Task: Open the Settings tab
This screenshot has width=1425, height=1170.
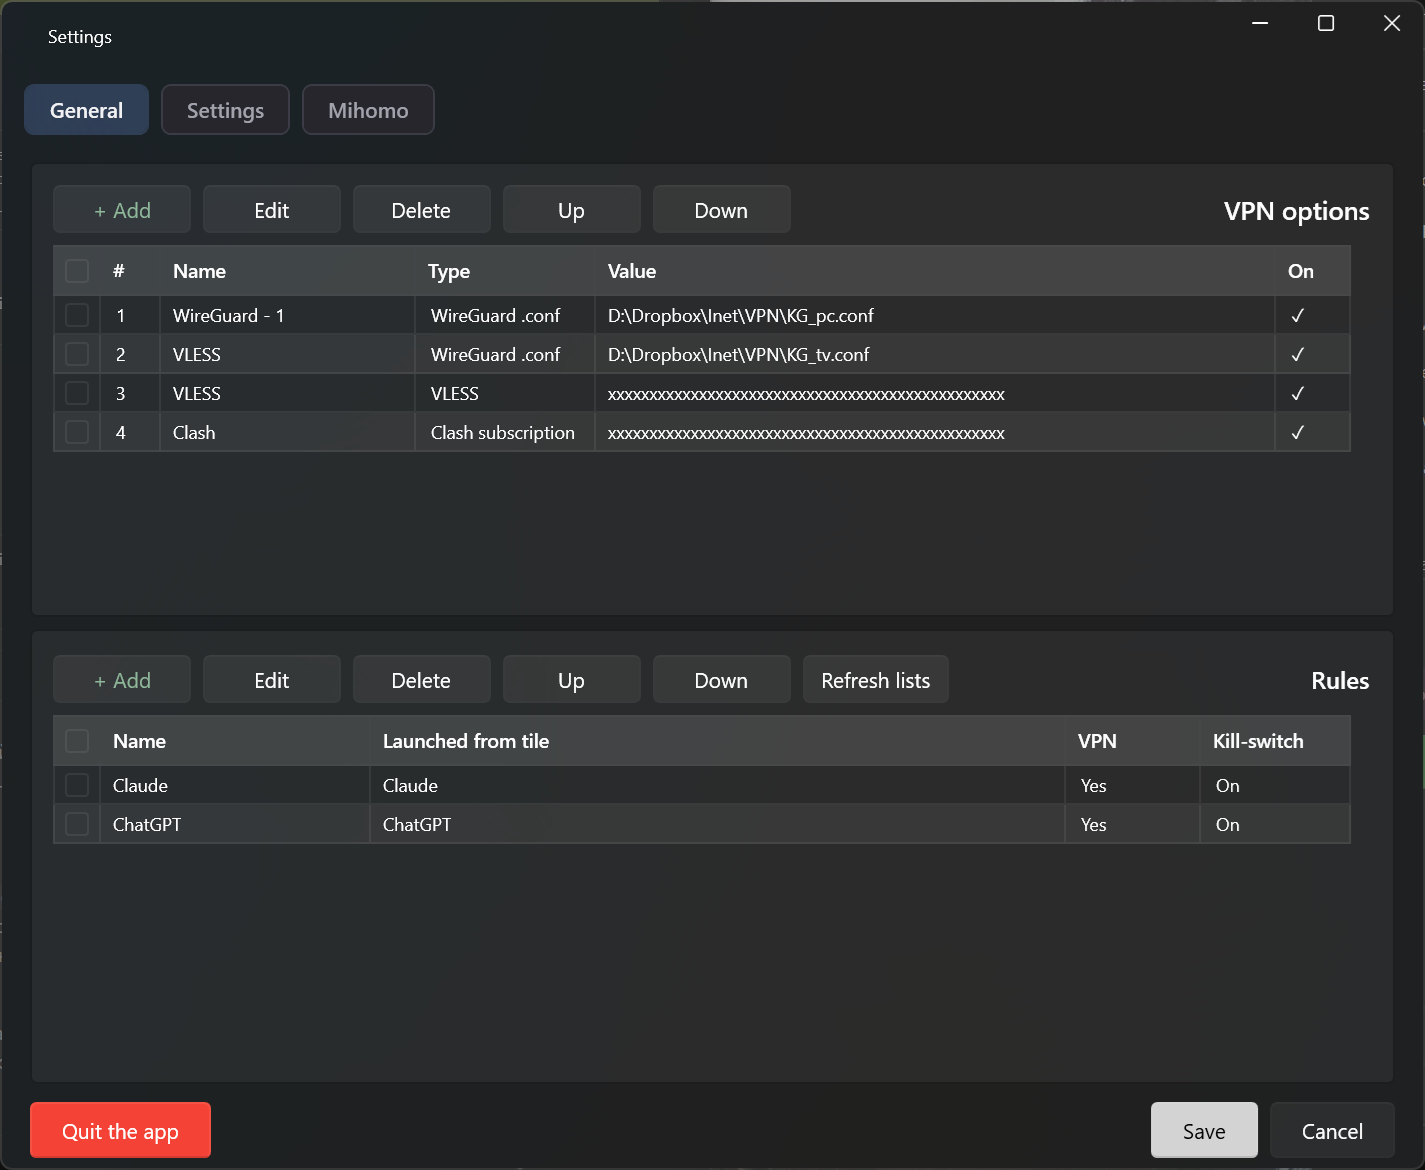Action: click(225, 110)
